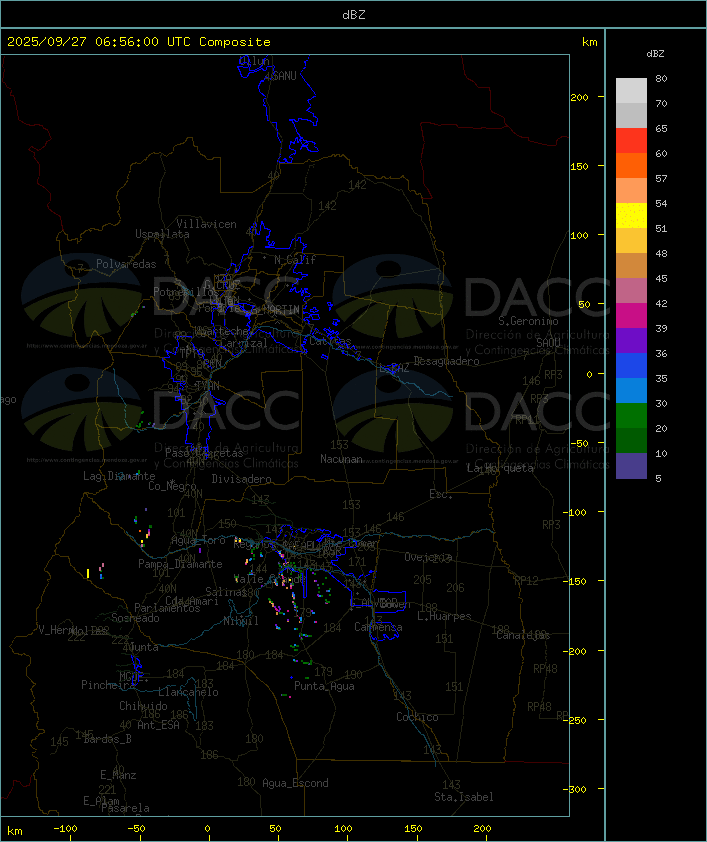This screenshot has width=707, height=842.
Task: Select the Agua_Escond location label
Action: [x=295, y=783]
